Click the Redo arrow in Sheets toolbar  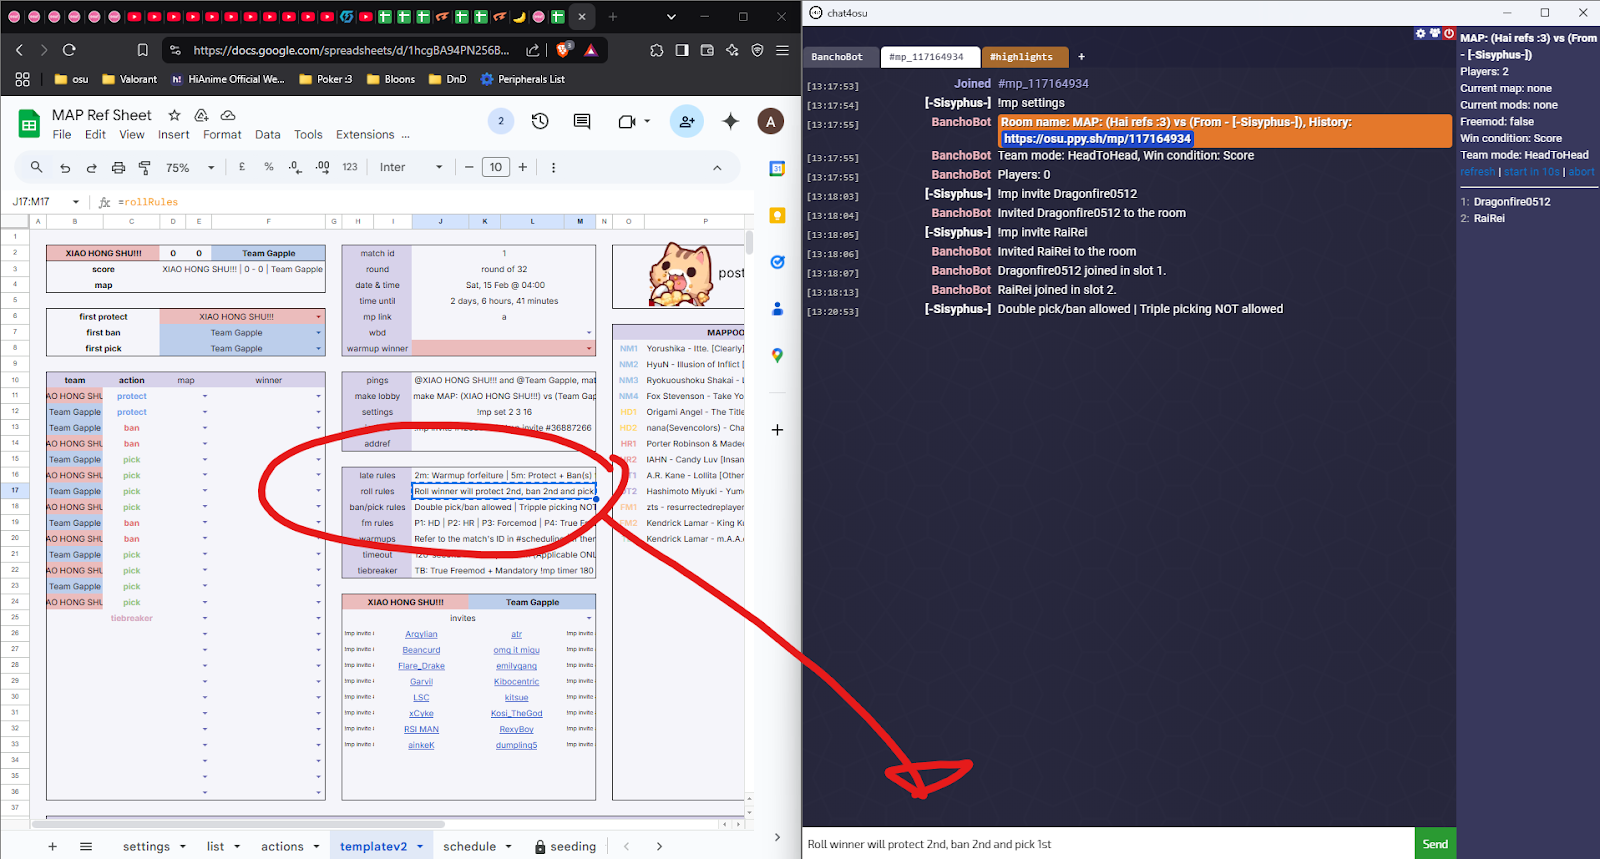click(91, 168)
